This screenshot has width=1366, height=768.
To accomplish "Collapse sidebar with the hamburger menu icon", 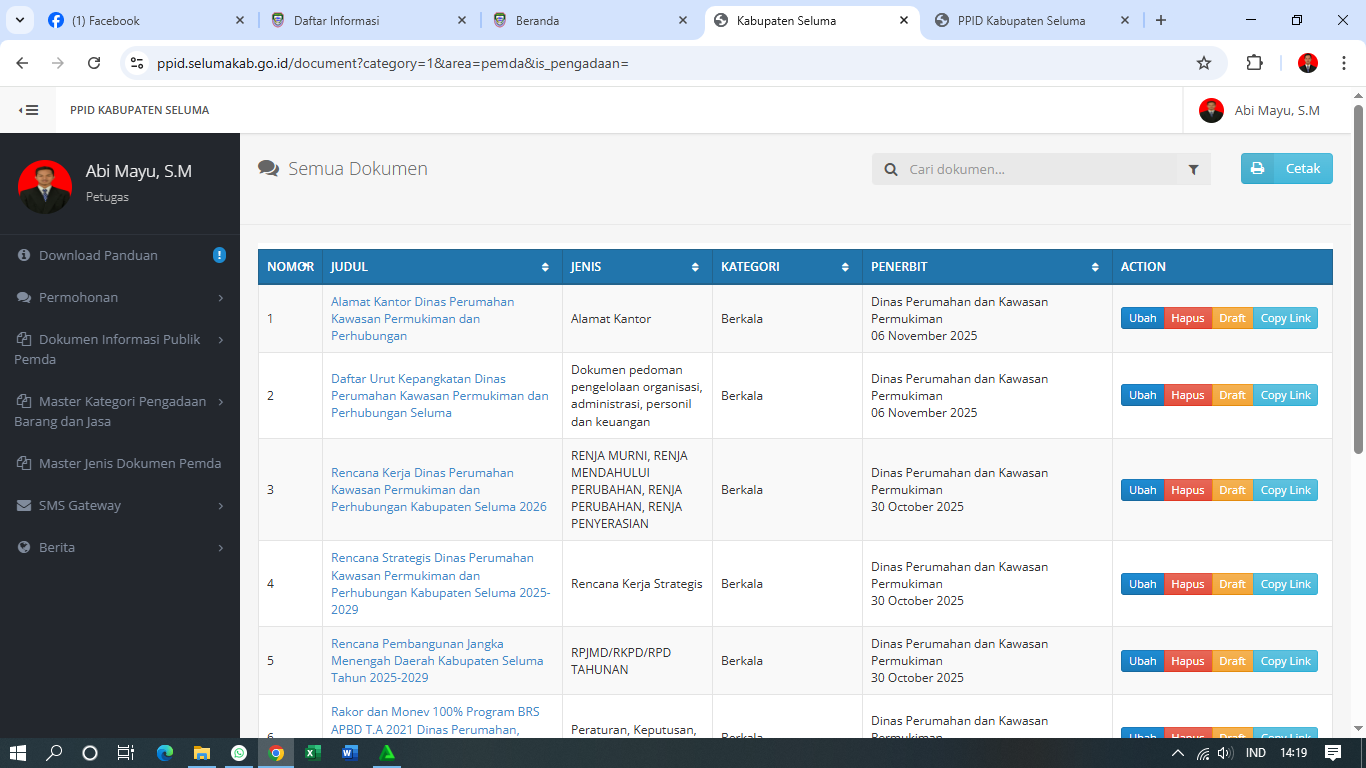I will click(29, 110).
